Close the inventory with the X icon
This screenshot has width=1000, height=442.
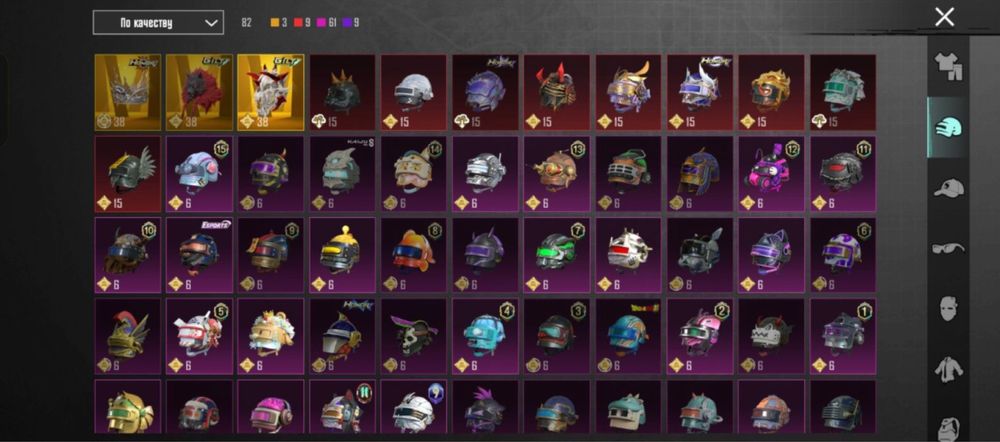pos(945,17)
